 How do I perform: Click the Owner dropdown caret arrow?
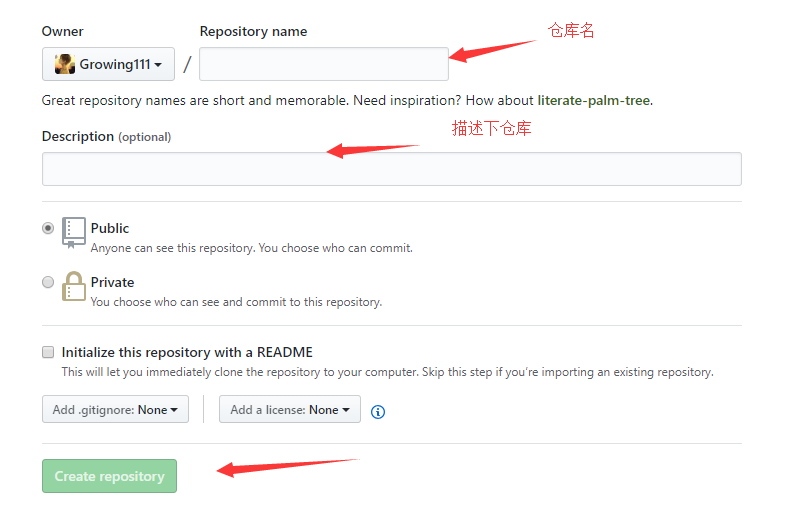[x=158, y=65]
